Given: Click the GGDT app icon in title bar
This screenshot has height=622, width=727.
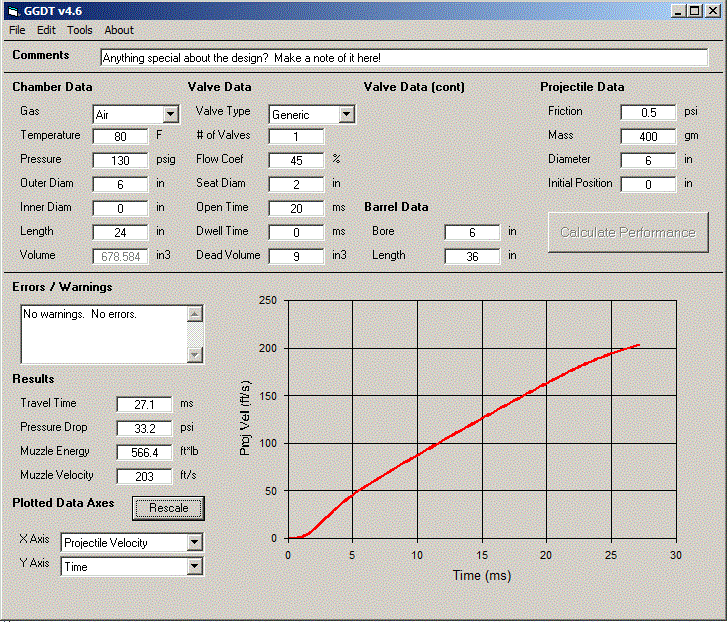Looking at the screenshot, I should click(14, 10).
